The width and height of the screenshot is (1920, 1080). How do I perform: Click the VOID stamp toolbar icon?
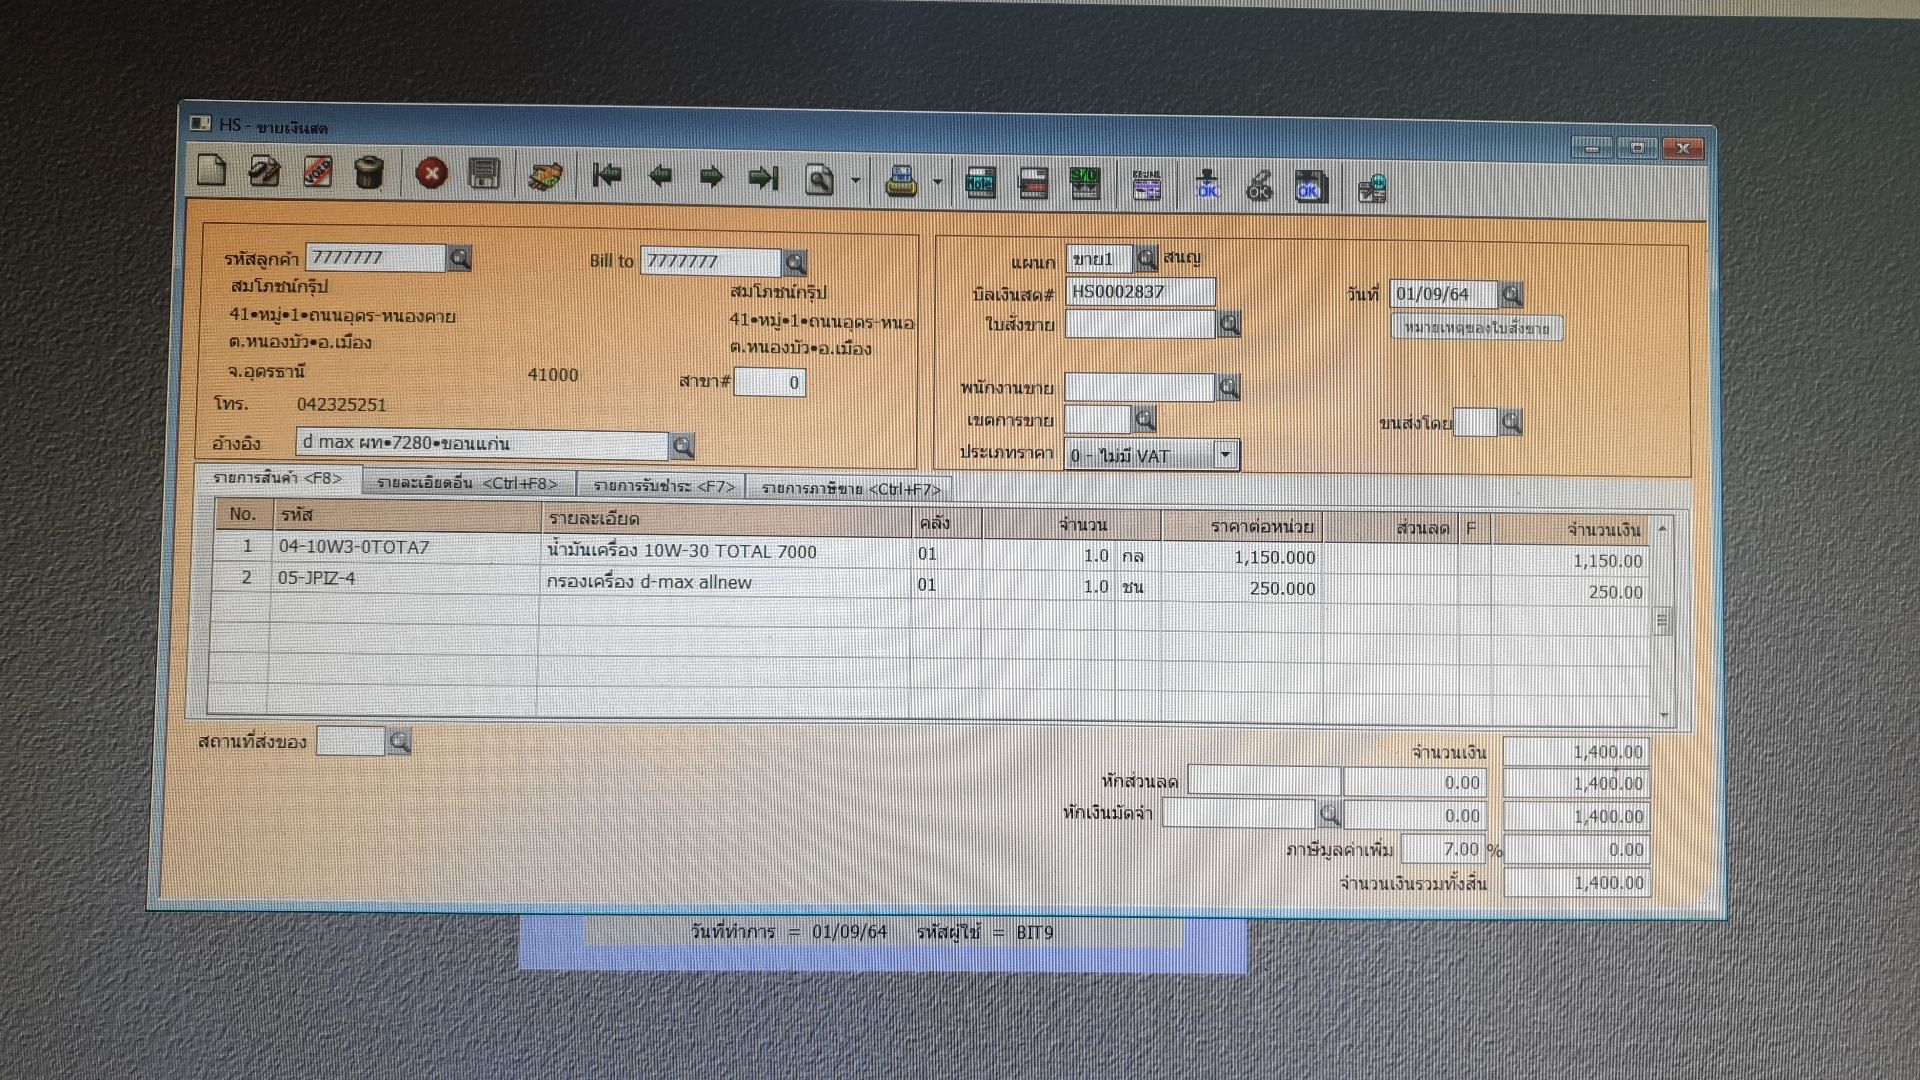point(317,172)
